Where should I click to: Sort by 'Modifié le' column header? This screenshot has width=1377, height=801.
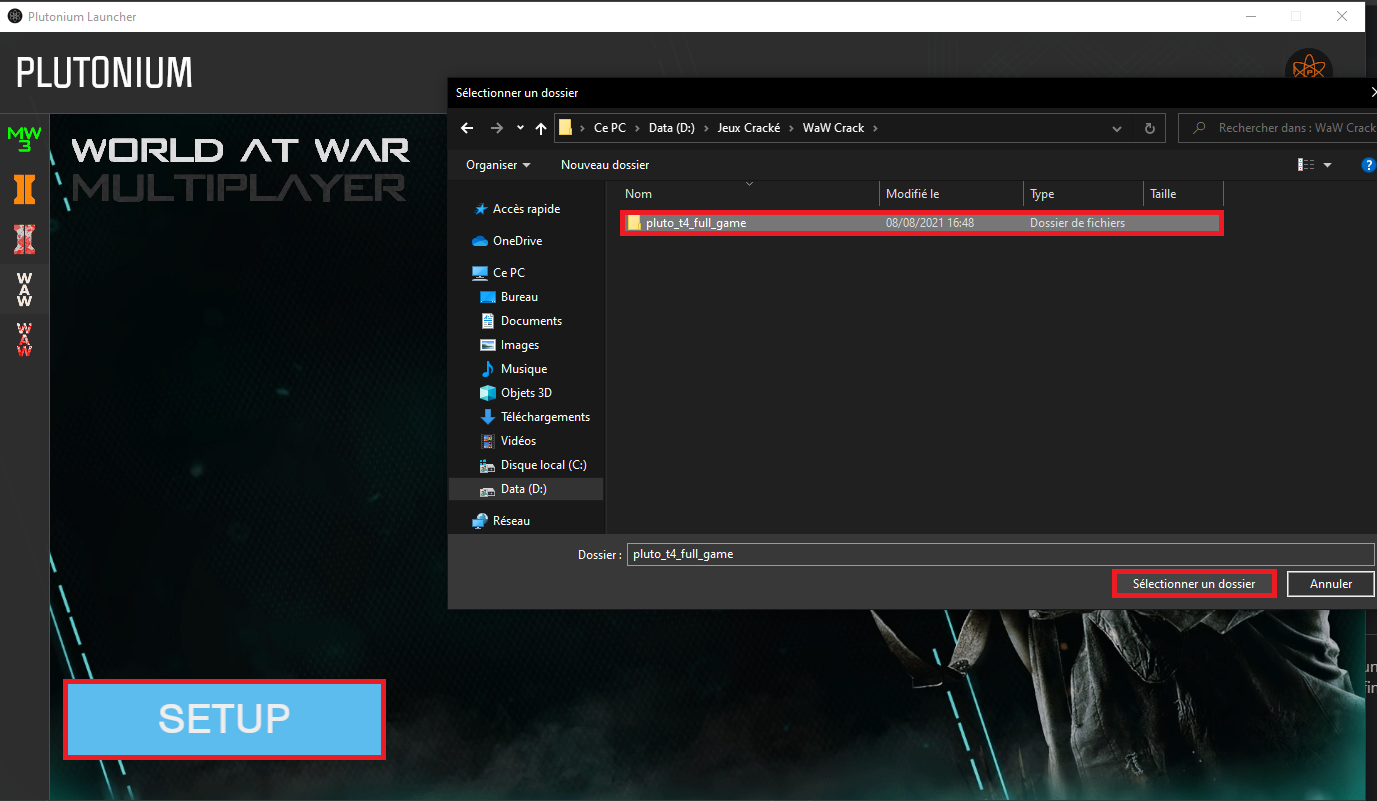(x=951, y=194)
